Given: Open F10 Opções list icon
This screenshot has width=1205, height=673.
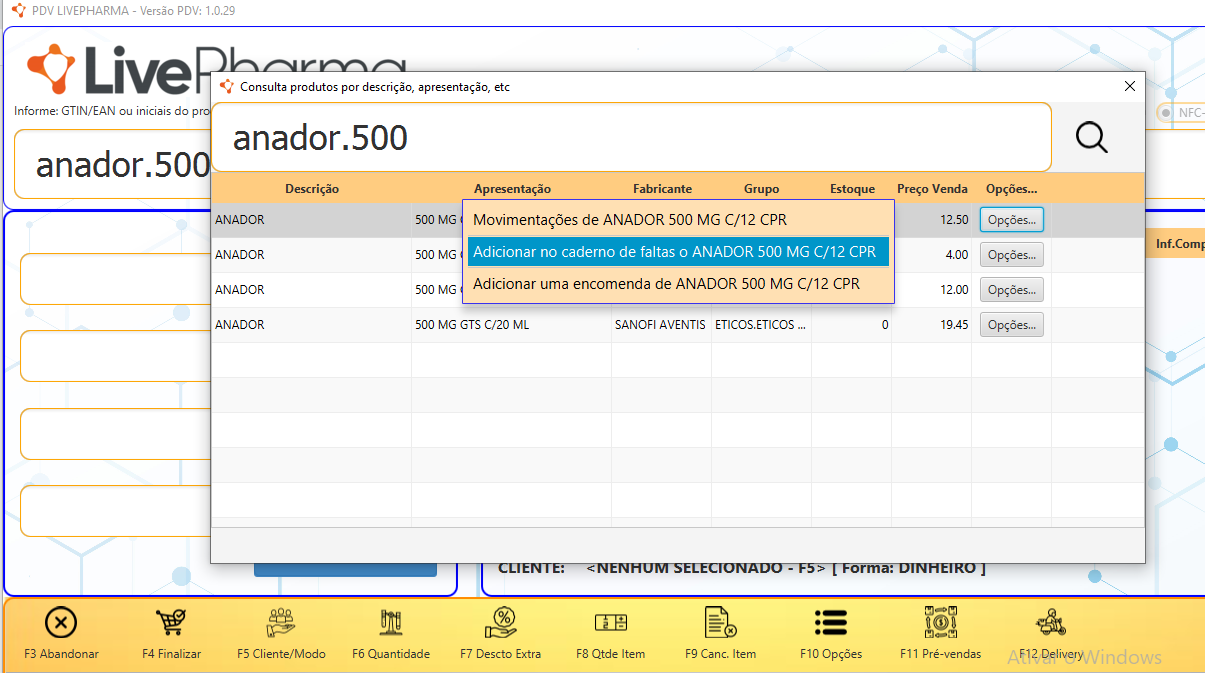Looking at the screenshot, I should pos(830,623).
